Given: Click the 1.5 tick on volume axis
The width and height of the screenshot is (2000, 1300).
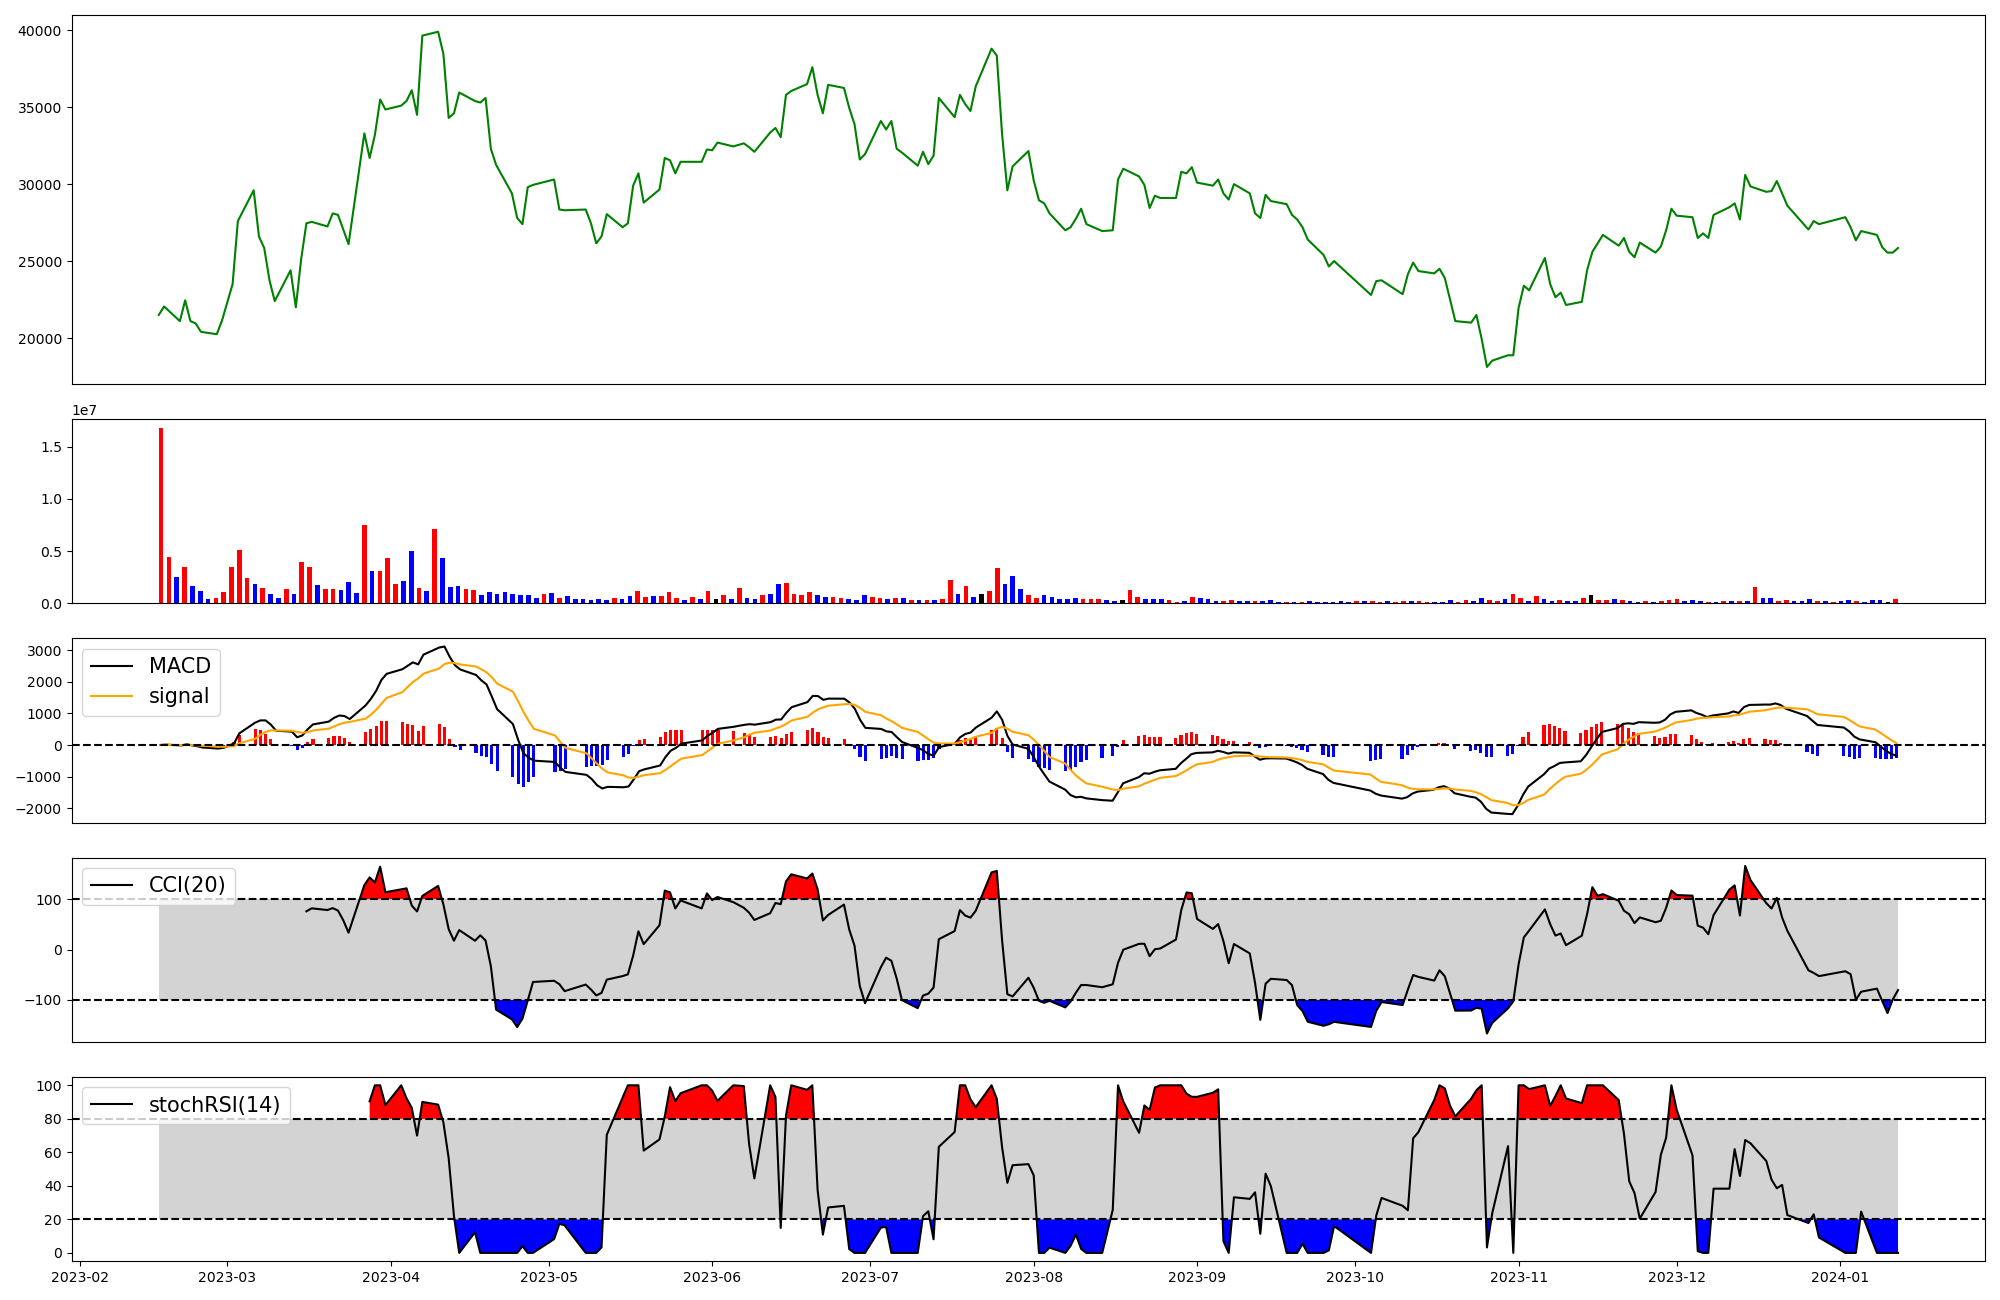Looking at the screenshot, I should coord(51,447).
